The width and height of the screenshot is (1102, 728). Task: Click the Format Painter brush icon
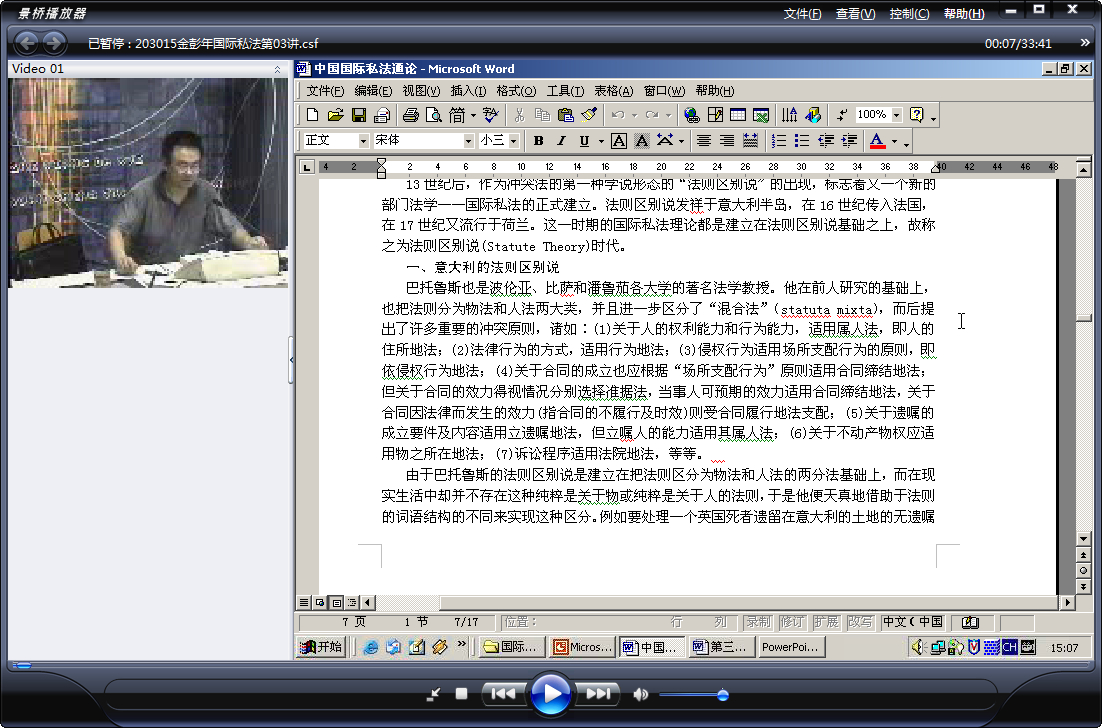589,115
